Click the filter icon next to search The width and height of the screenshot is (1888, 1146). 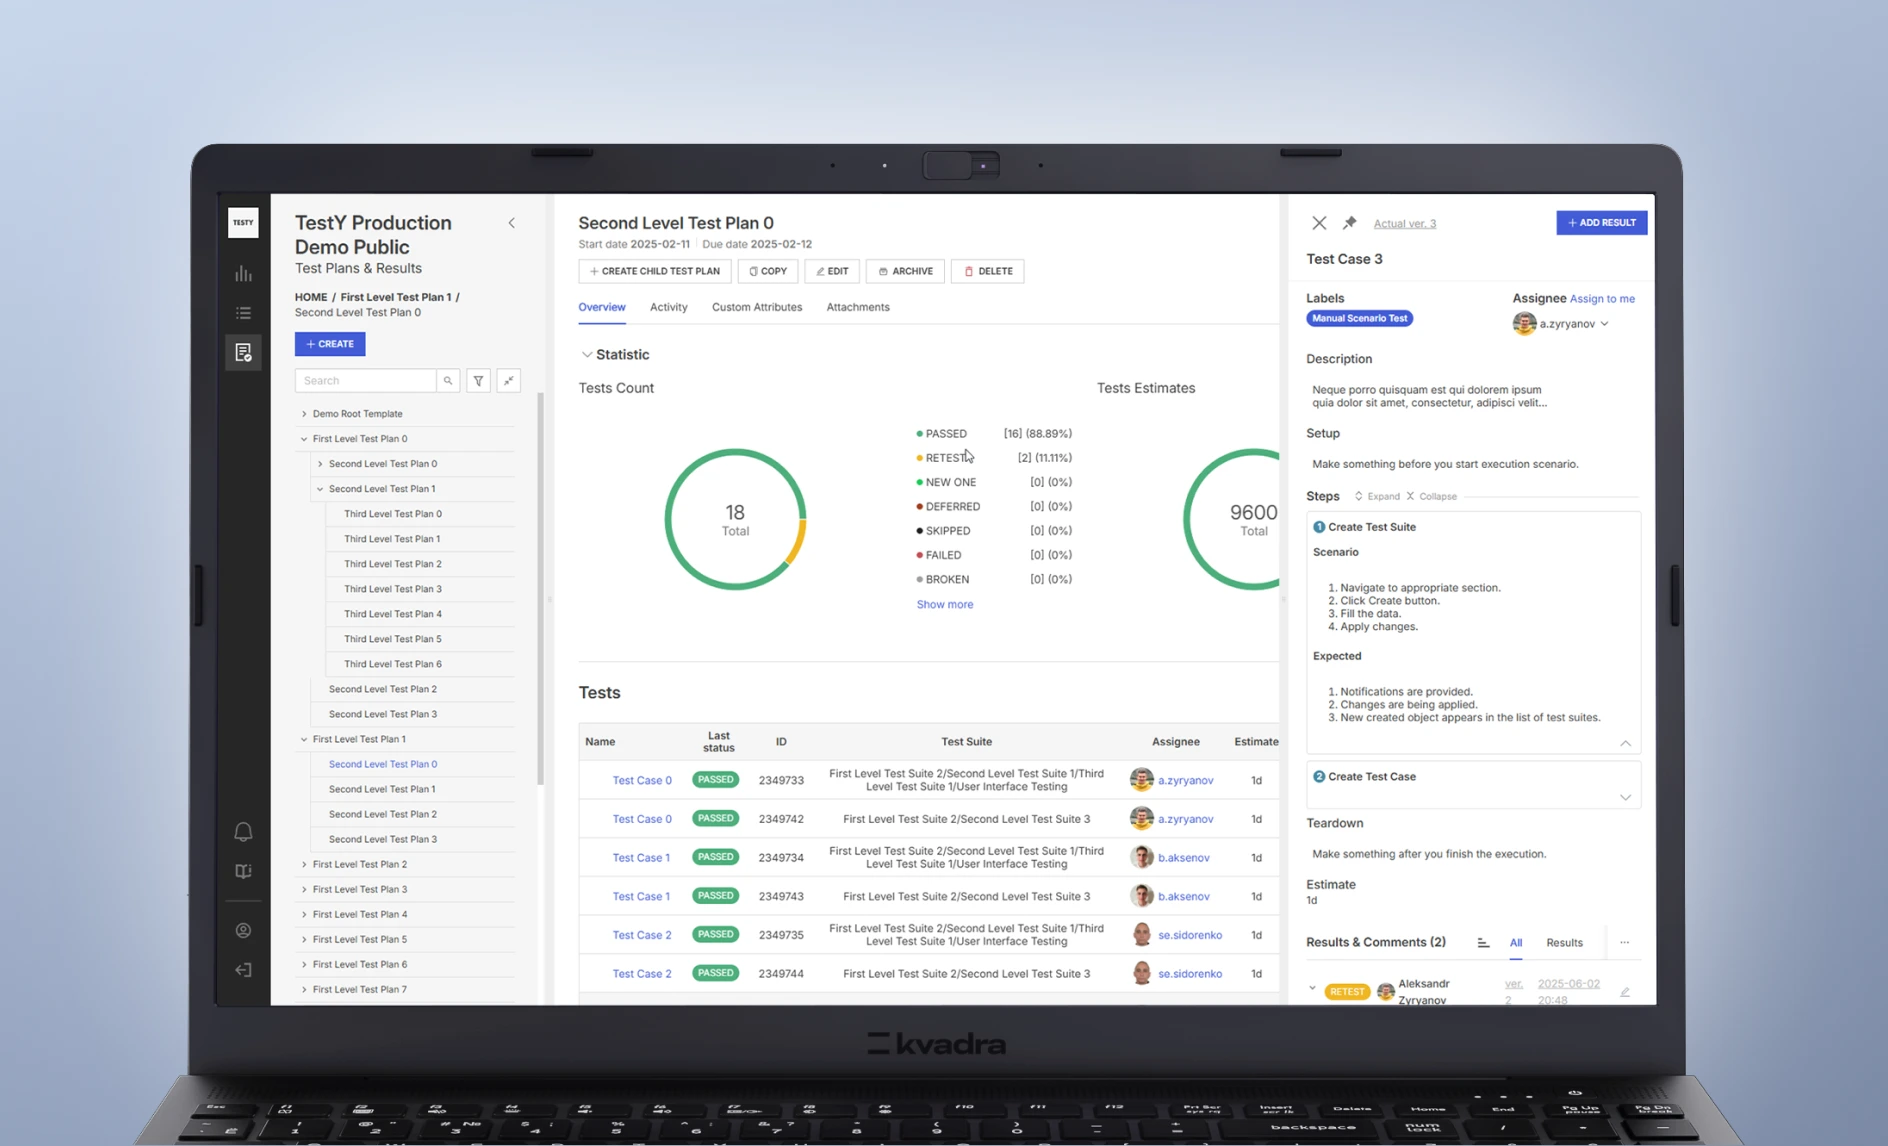click(478, 381)
